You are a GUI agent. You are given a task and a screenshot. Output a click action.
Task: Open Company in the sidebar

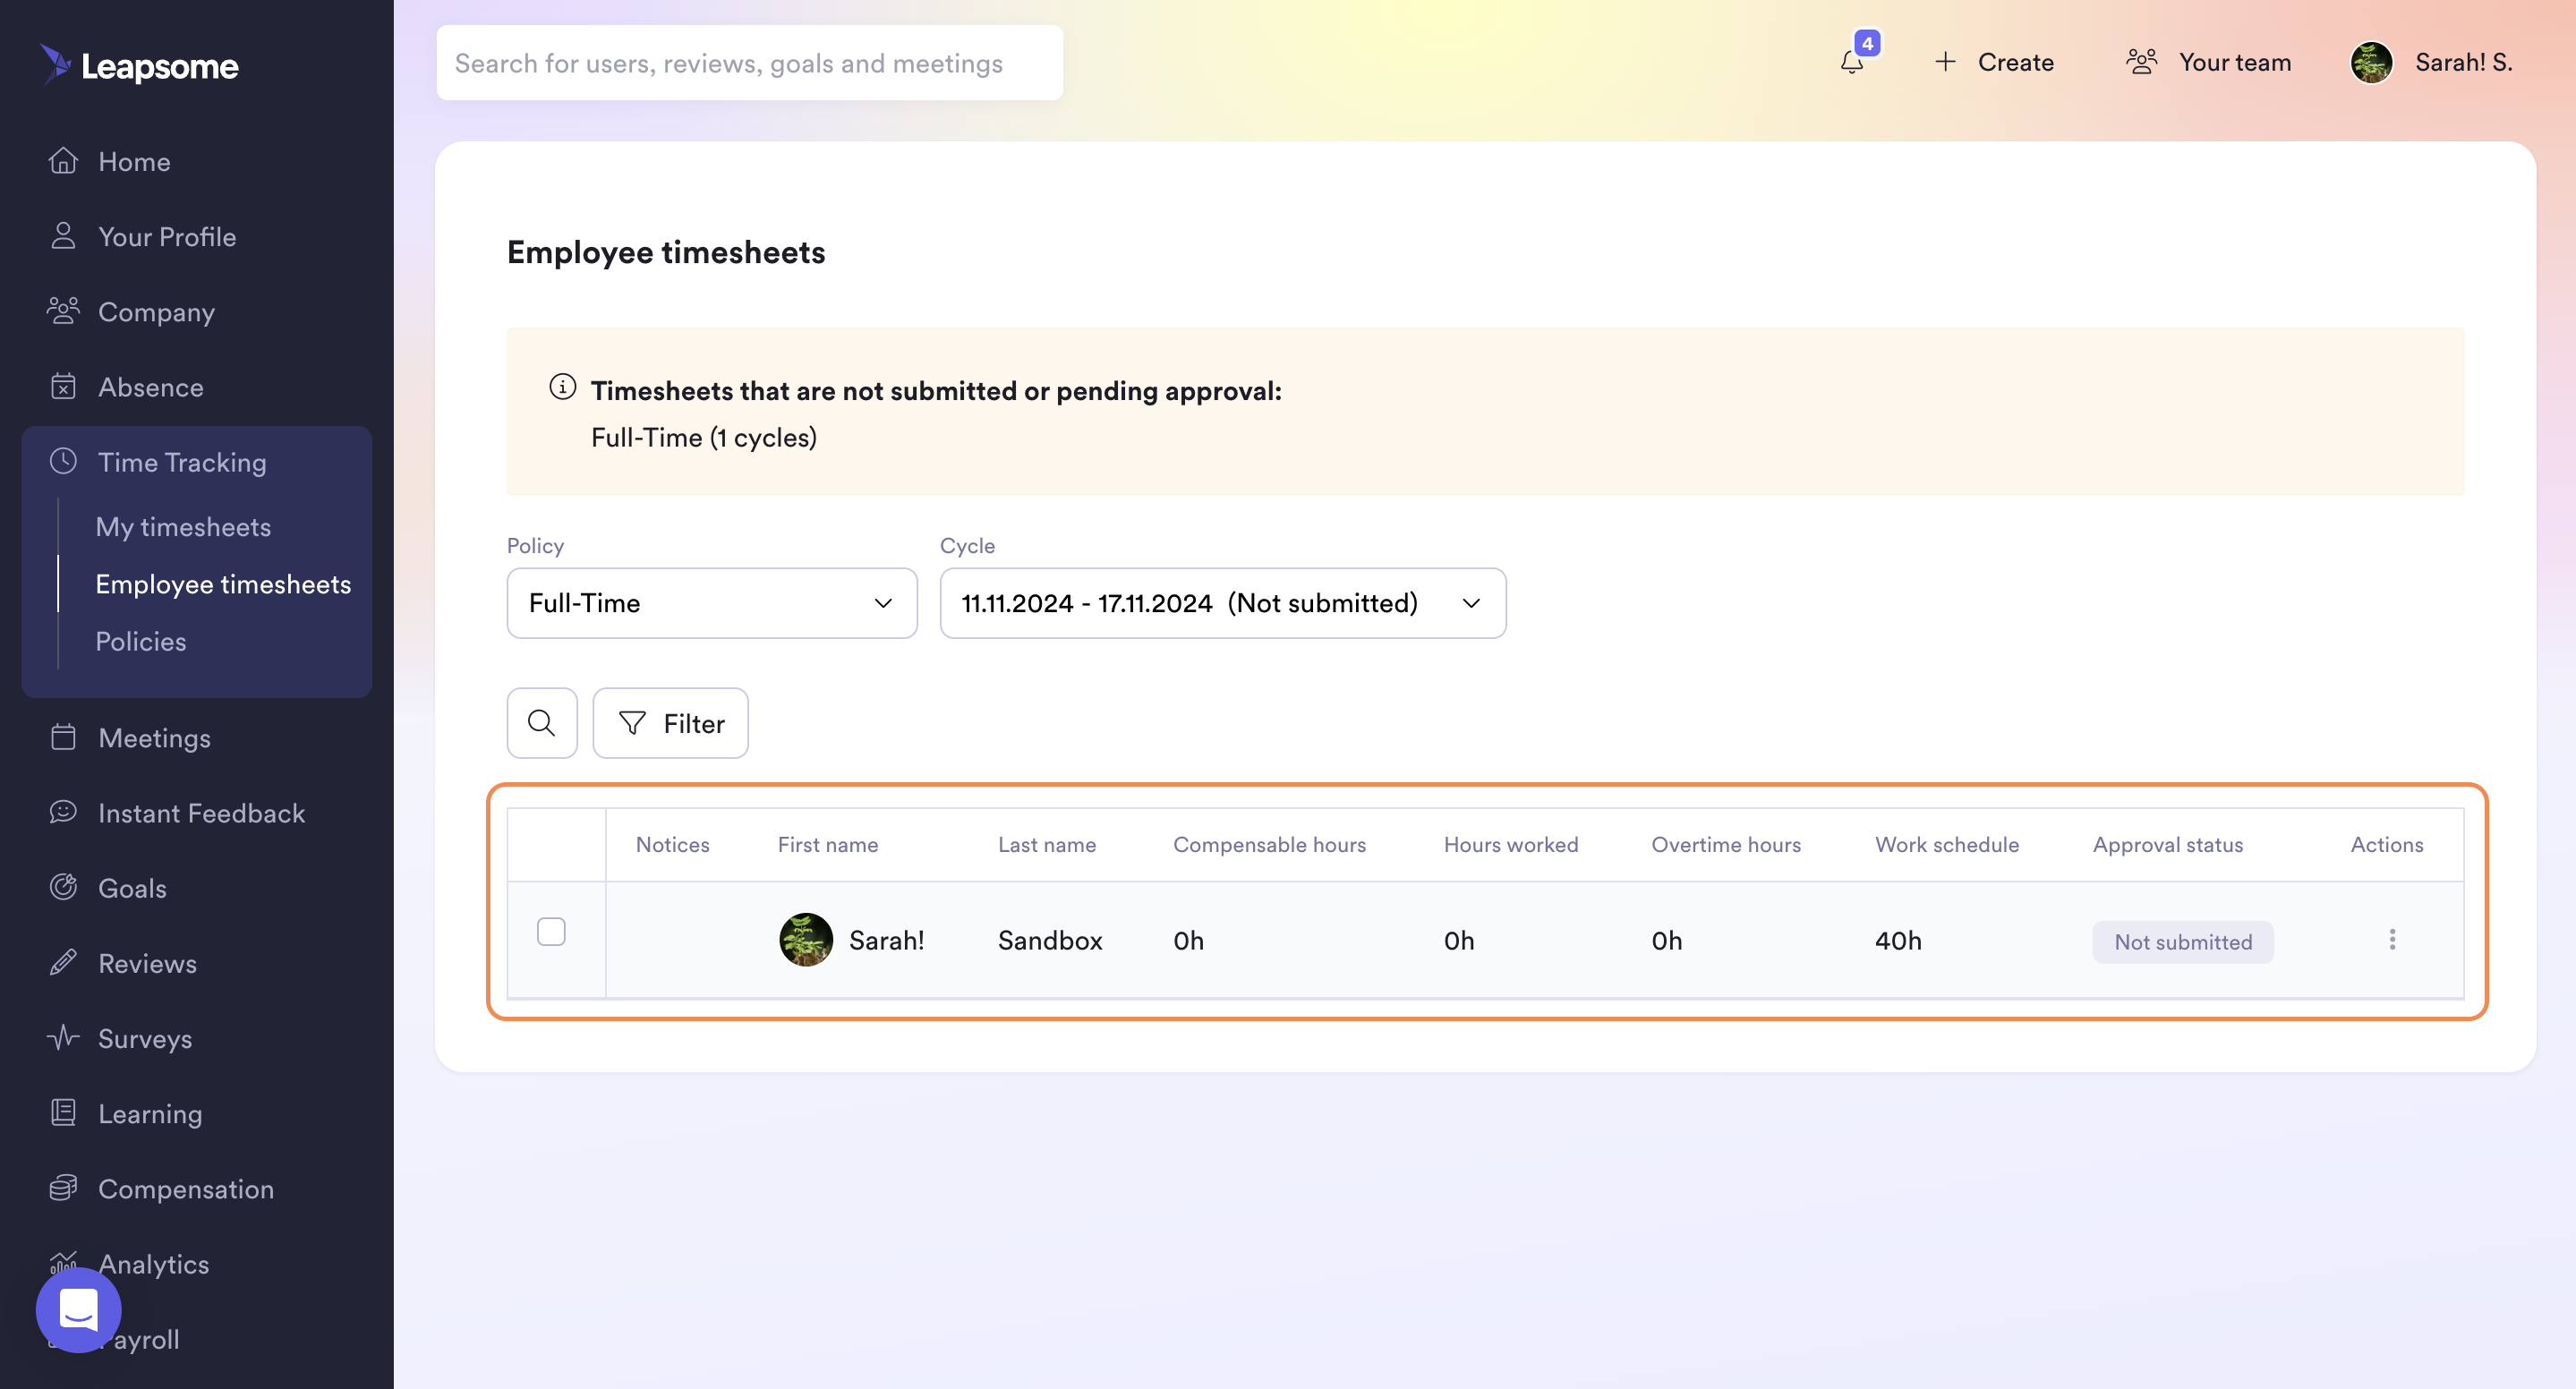pos(156,312)
